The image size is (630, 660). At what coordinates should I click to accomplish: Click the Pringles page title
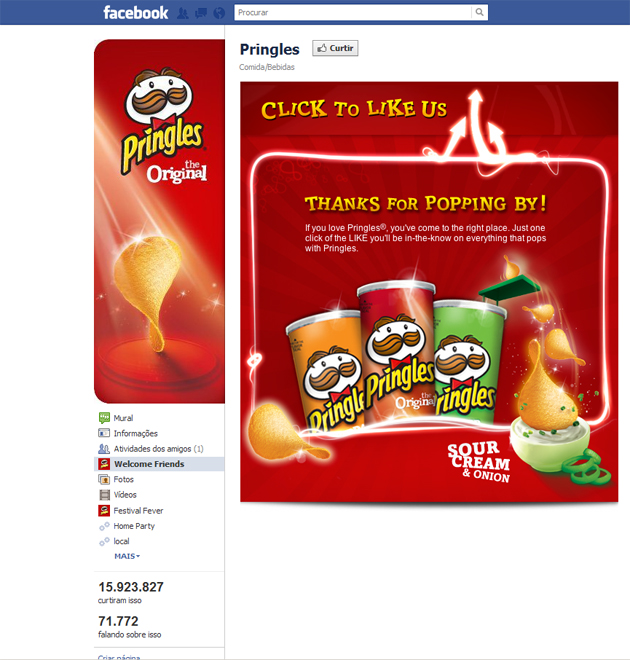269,49
